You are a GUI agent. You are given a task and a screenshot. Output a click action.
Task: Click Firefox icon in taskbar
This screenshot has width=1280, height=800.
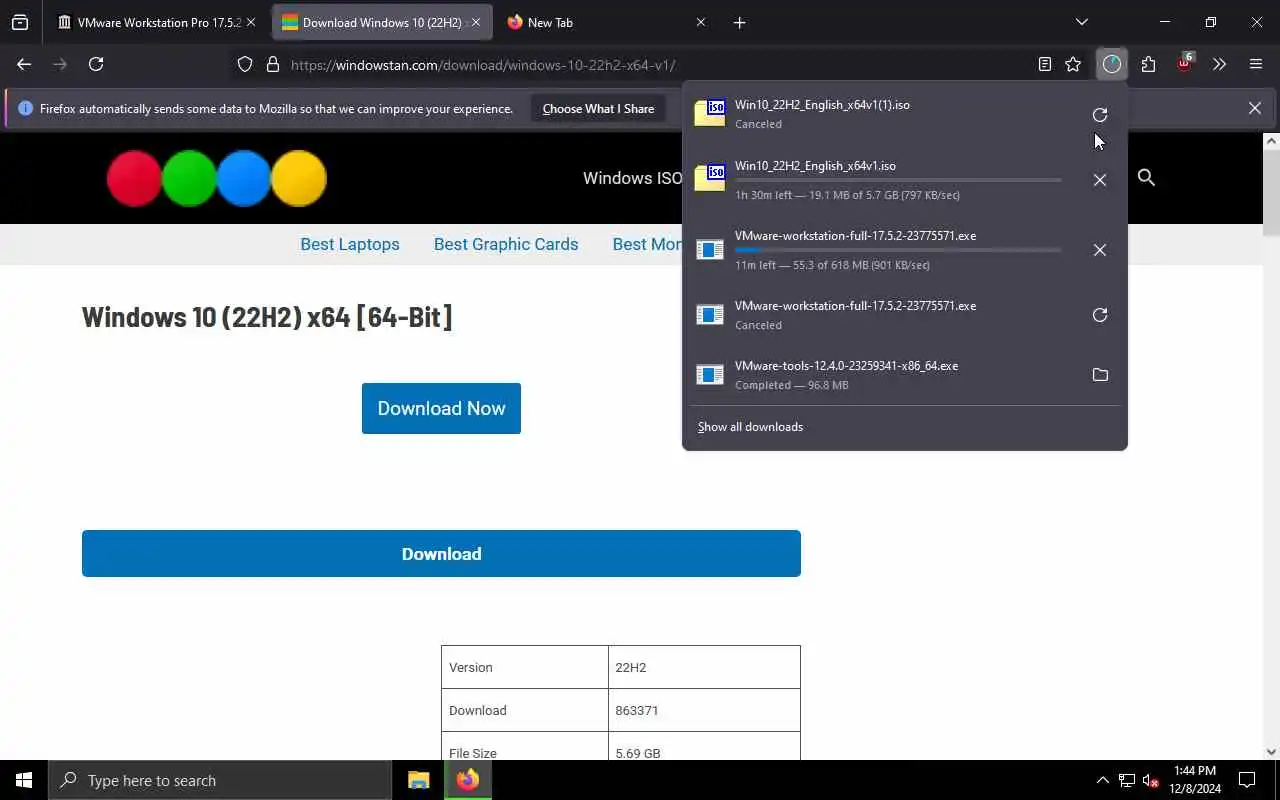(x=468, y=780)
